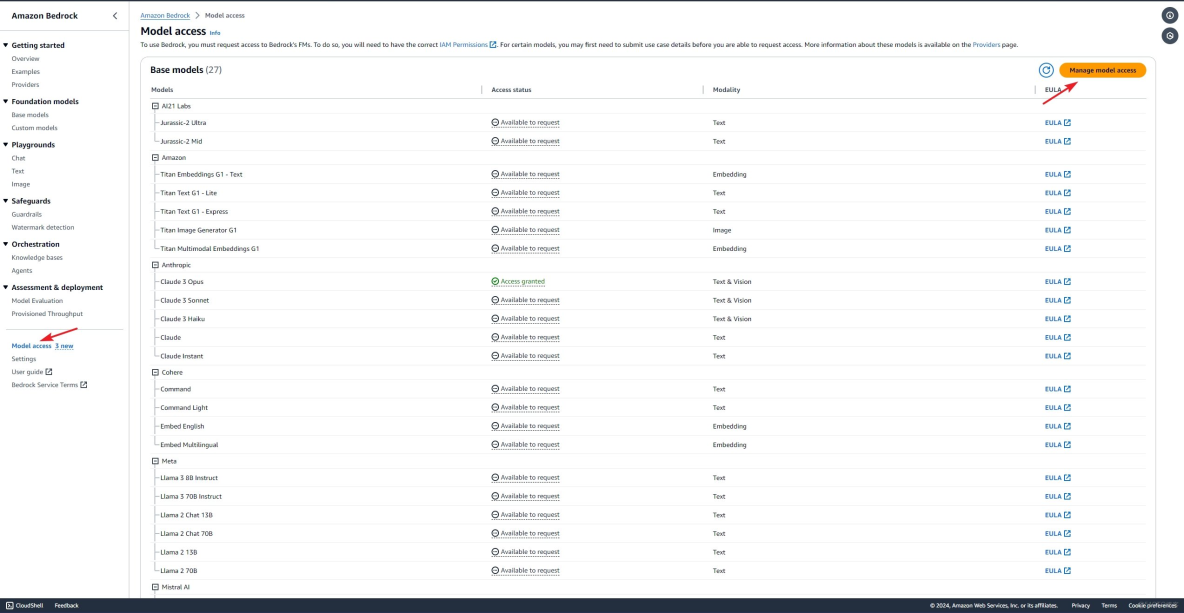Open the User guide external link
This screenshot has height=613, width=1184.
(x=32, y=371)
